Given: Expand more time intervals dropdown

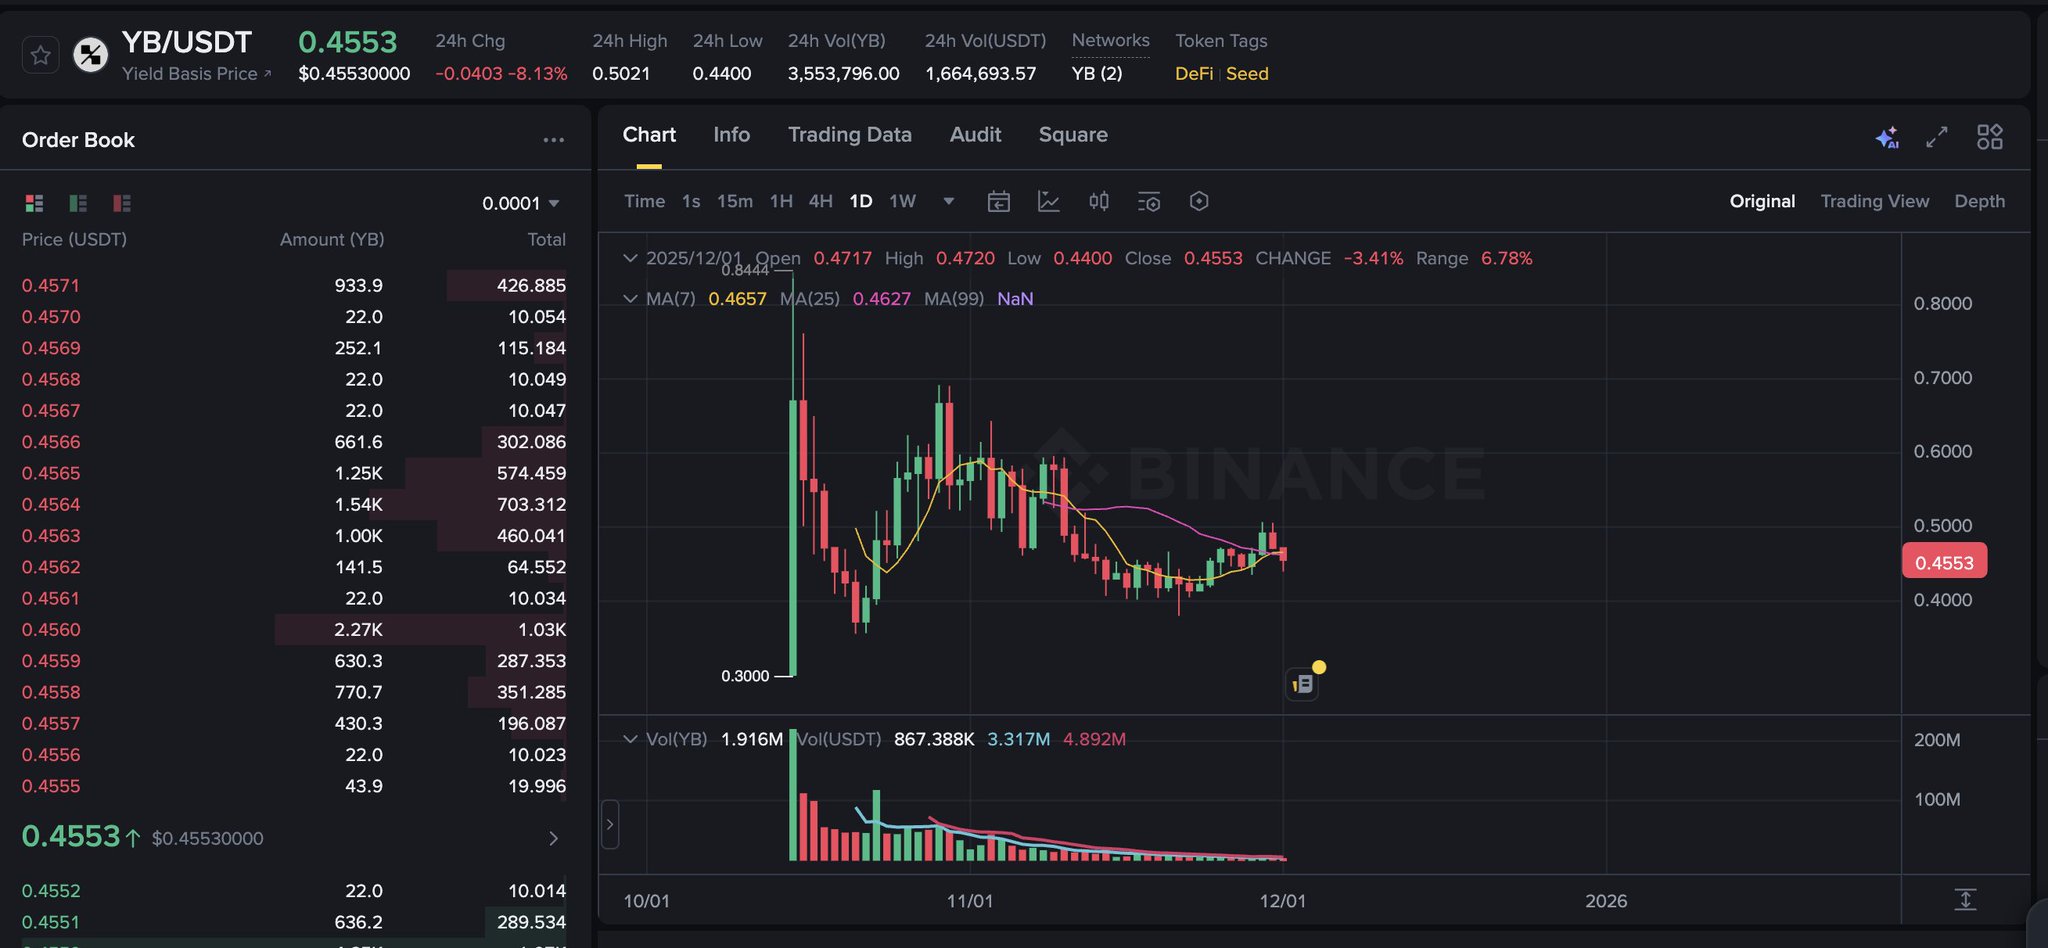Looking at the screenshot, I should click(x=949, y=201).
